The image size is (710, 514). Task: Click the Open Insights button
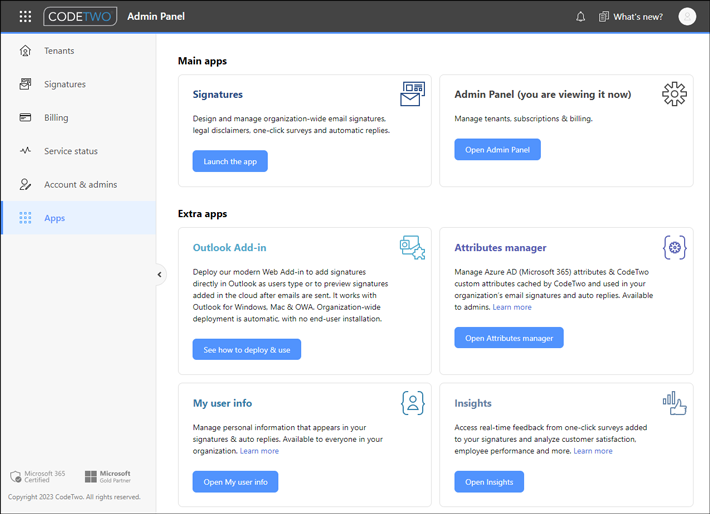click(489, 482)
